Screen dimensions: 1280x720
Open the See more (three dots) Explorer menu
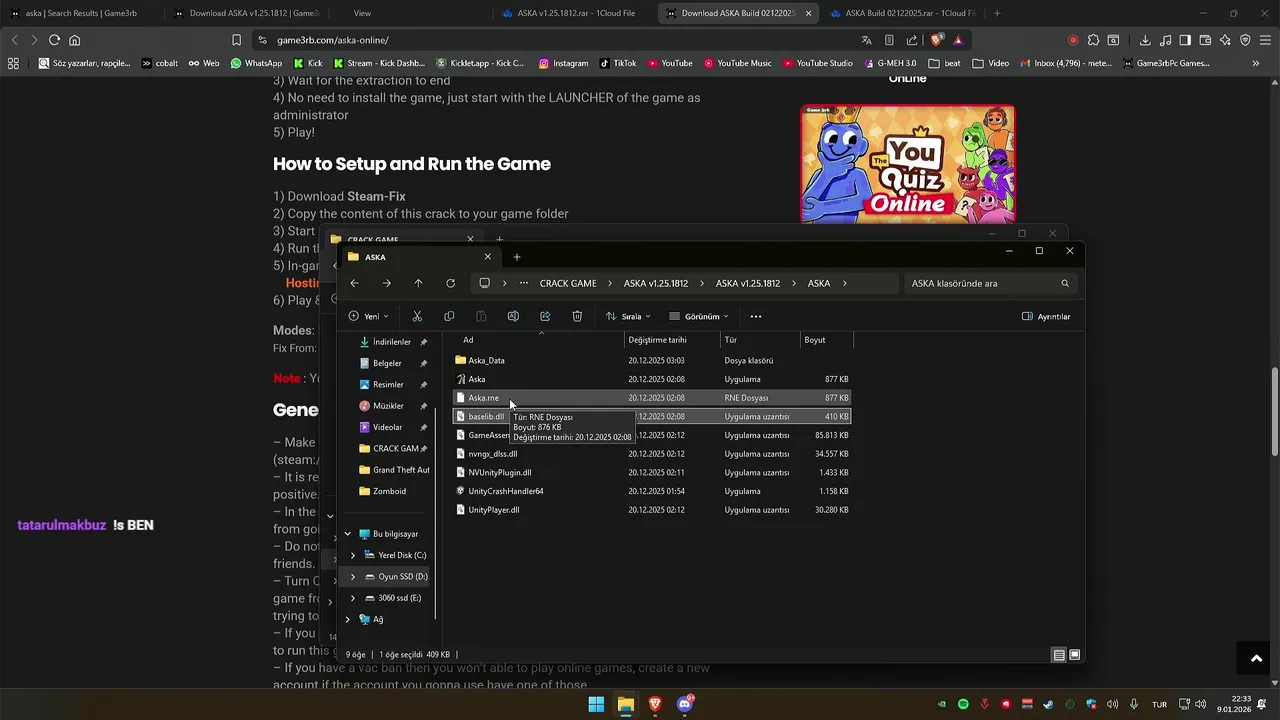pos(756,316)
